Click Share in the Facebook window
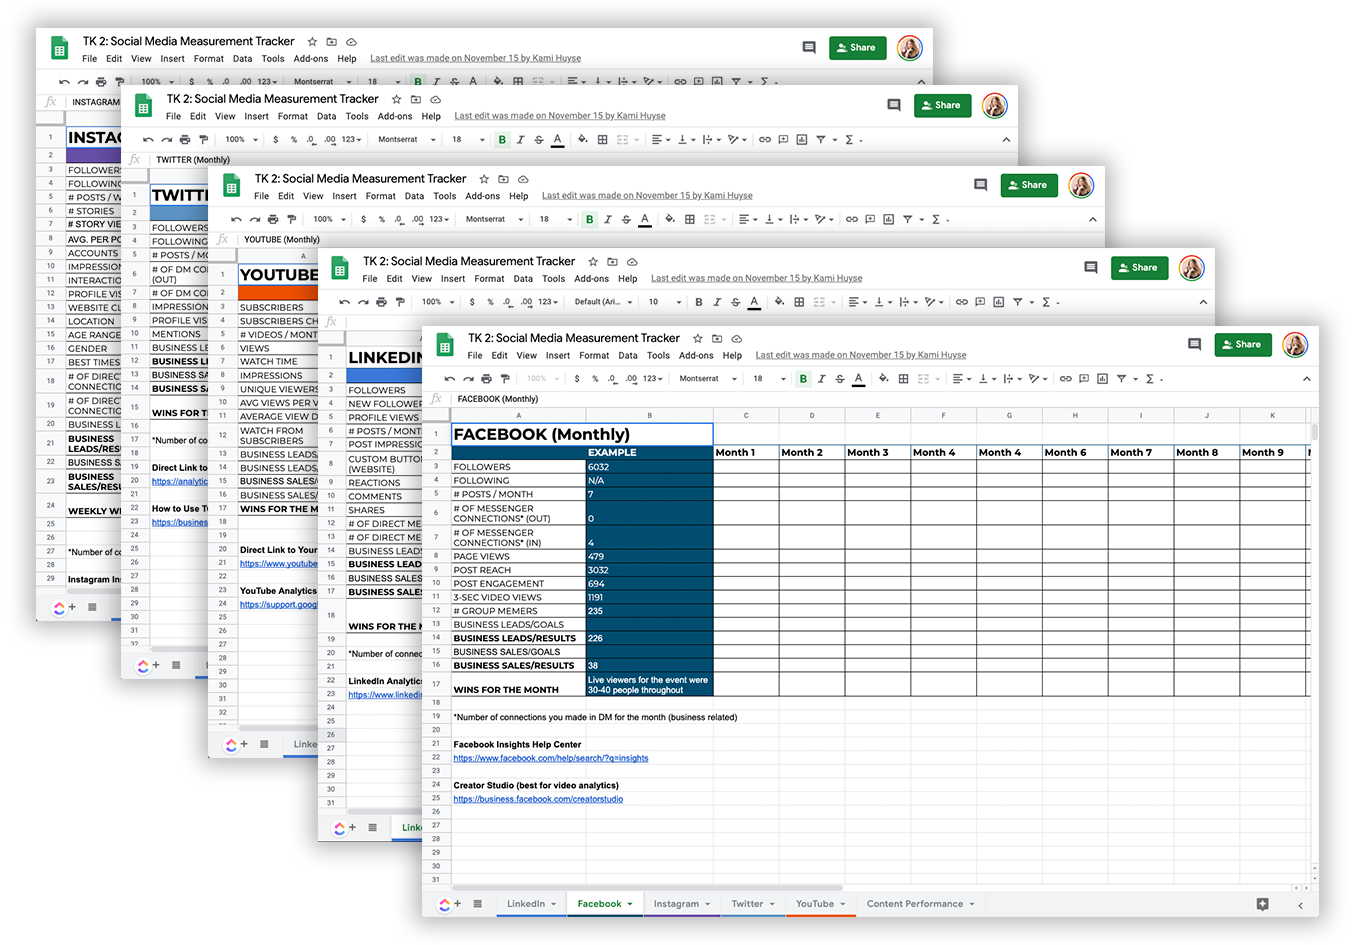This screenshot has width=1355, height=945. 1243,344
